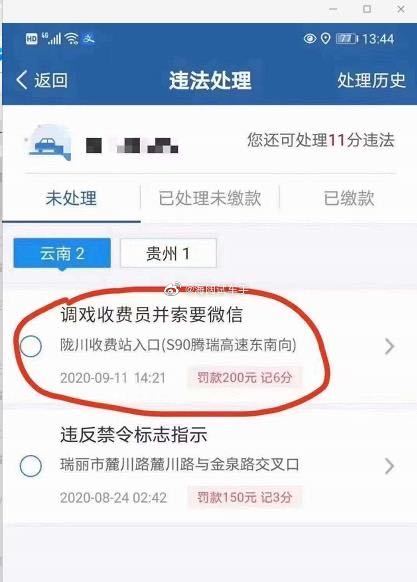The height and width of the screenshot is (582, 417).
Task: Click the Wi-Fi signal icon
Action: click(71, 39)
